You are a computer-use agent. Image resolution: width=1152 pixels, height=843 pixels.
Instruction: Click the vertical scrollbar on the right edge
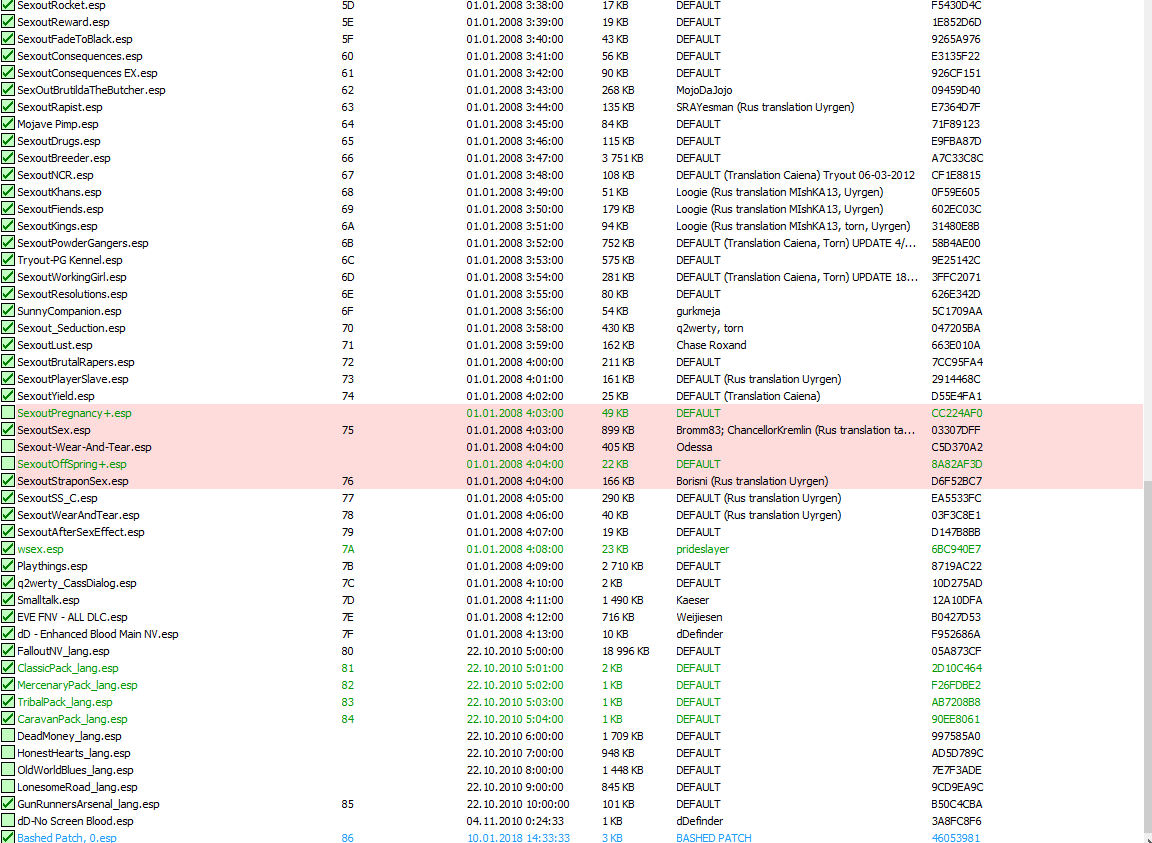(x=1146, y=650)
